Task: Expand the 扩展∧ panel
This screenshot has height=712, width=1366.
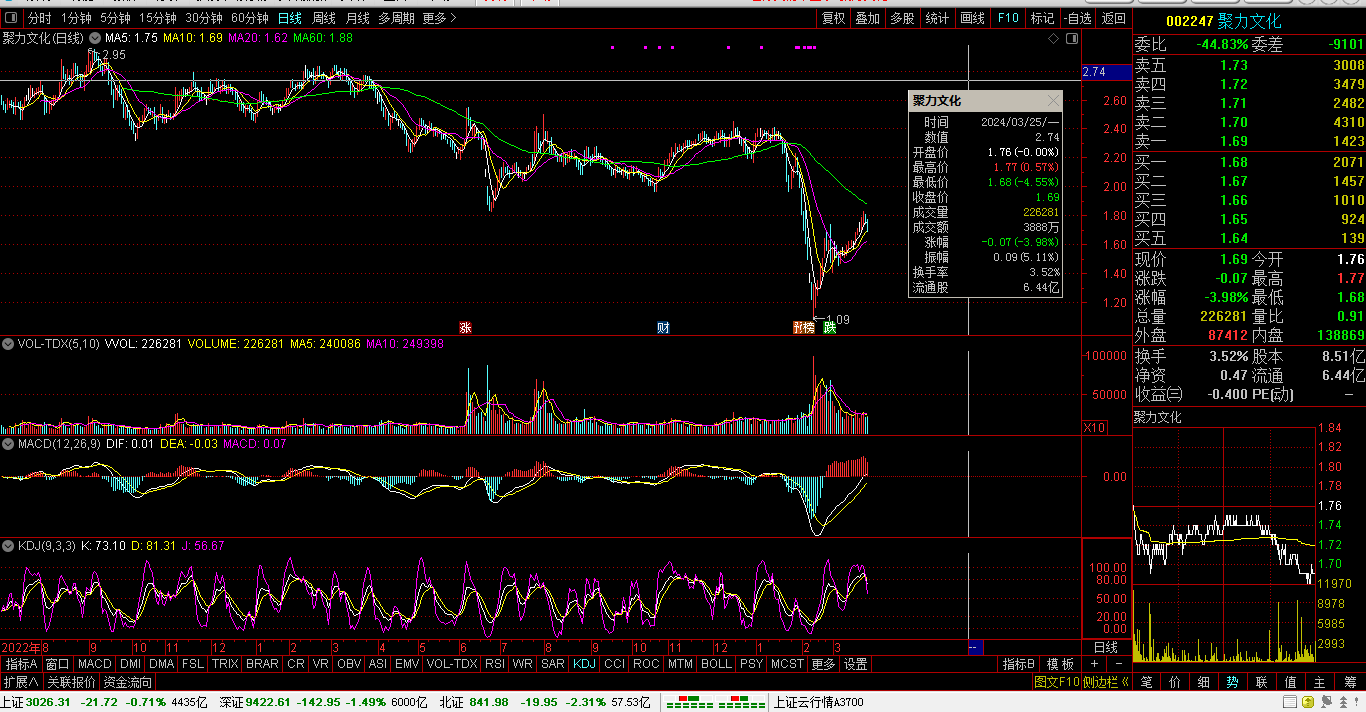Action: [20, 682]
